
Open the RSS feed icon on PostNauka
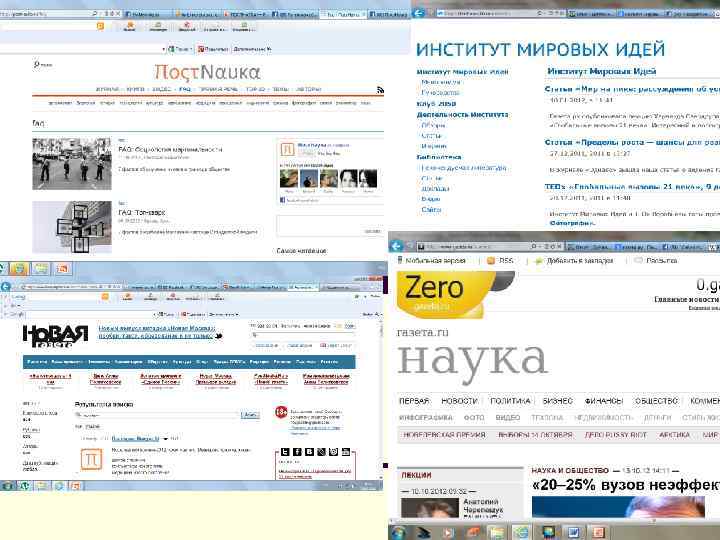(380, 90)
